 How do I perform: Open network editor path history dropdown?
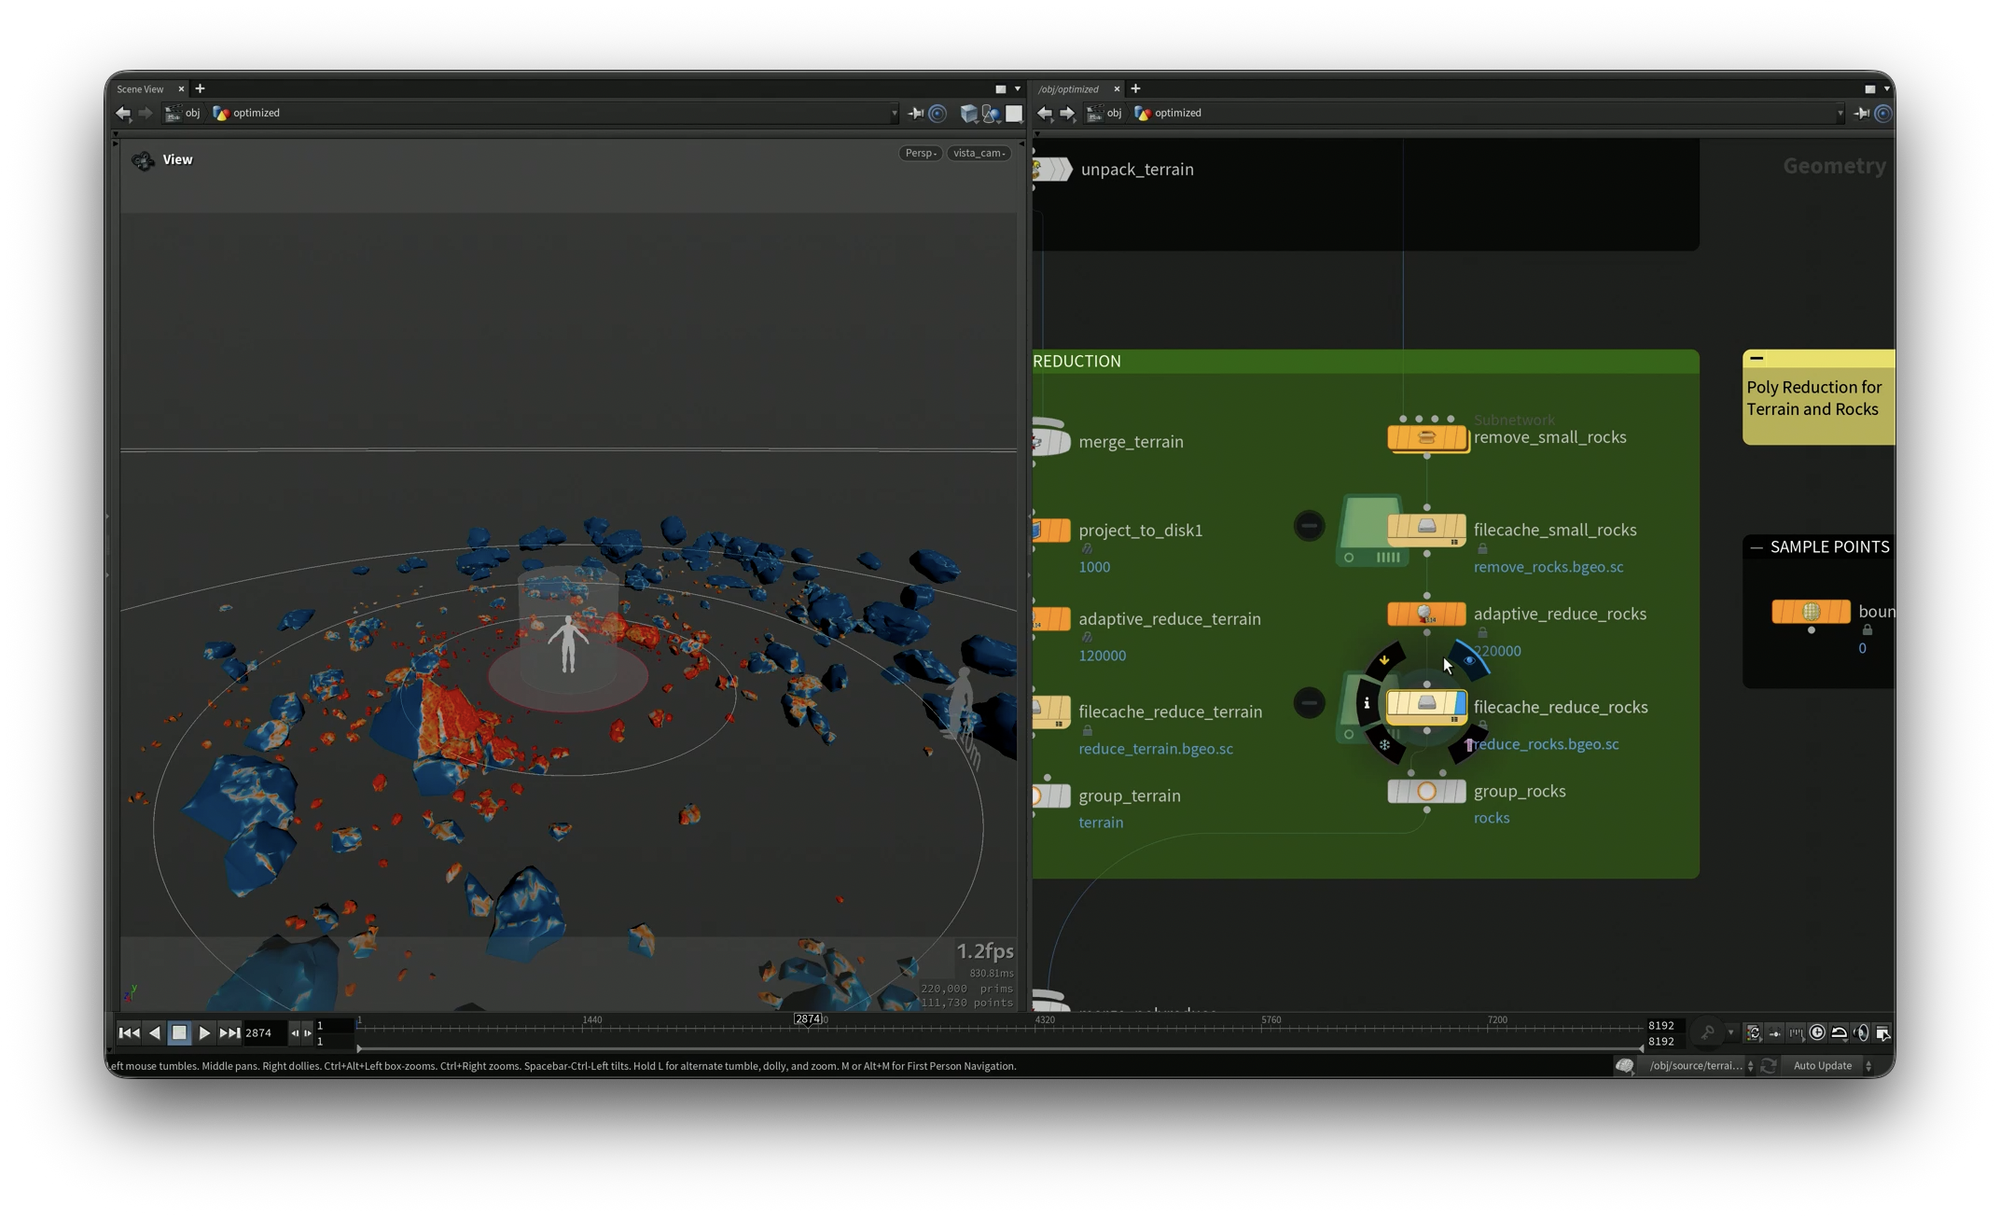tap(1840, 114)
